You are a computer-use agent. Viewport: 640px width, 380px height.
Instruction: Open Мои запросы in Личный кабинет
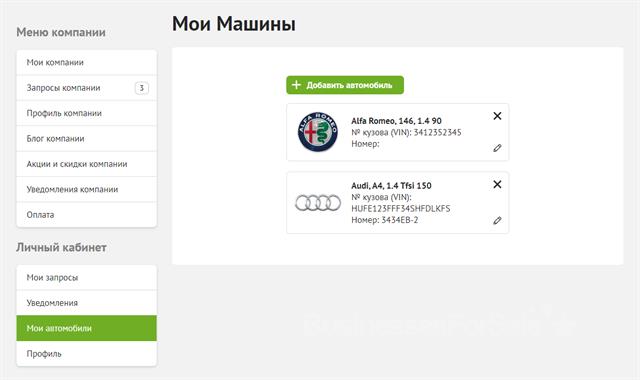point(87,278)
